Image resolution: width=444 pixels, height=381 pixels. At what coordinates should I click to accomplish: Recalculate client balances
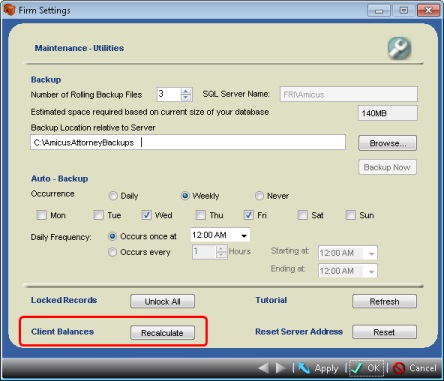coord(162,333)
